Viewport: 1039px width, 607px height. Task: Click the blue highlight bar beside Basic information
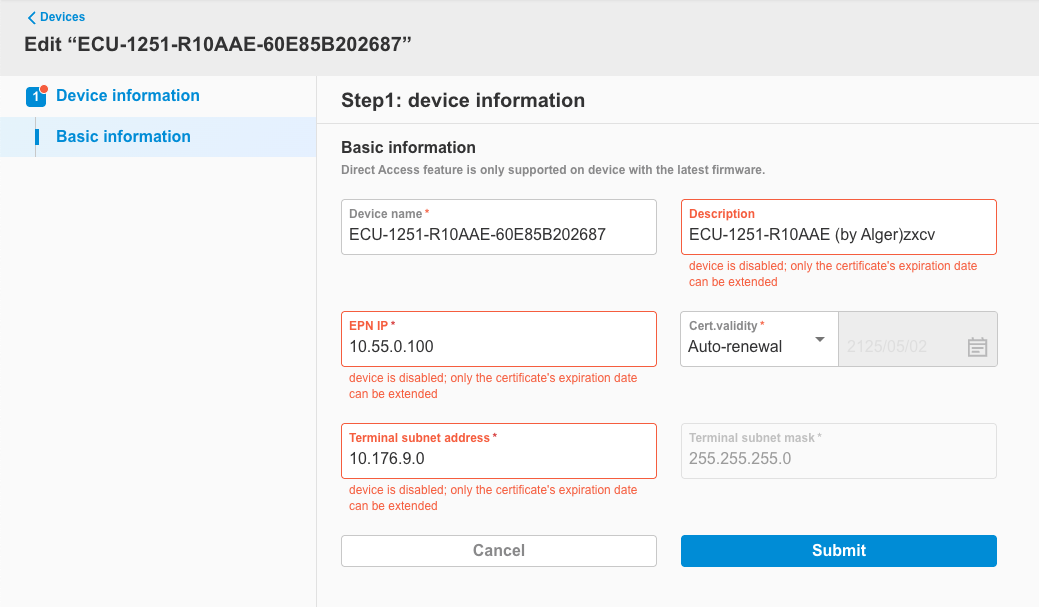click(x=37, y=136)
